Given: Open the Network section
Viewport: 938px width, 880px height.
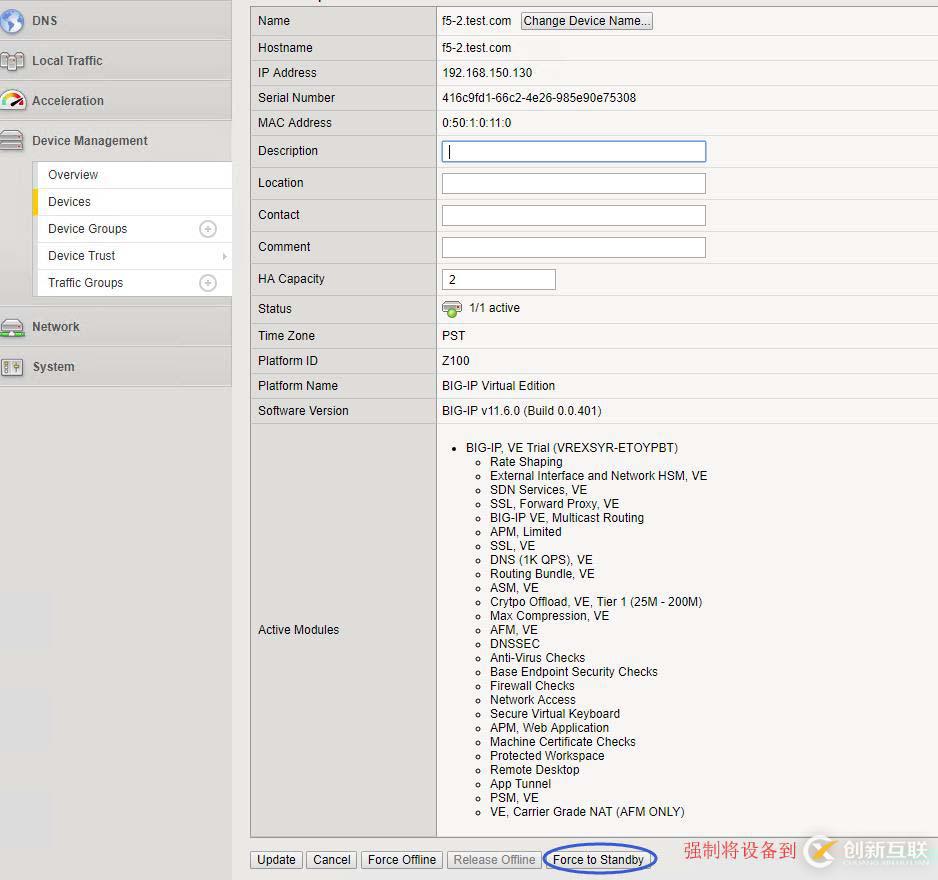Looking at the screenshot, I should point(56,327).
